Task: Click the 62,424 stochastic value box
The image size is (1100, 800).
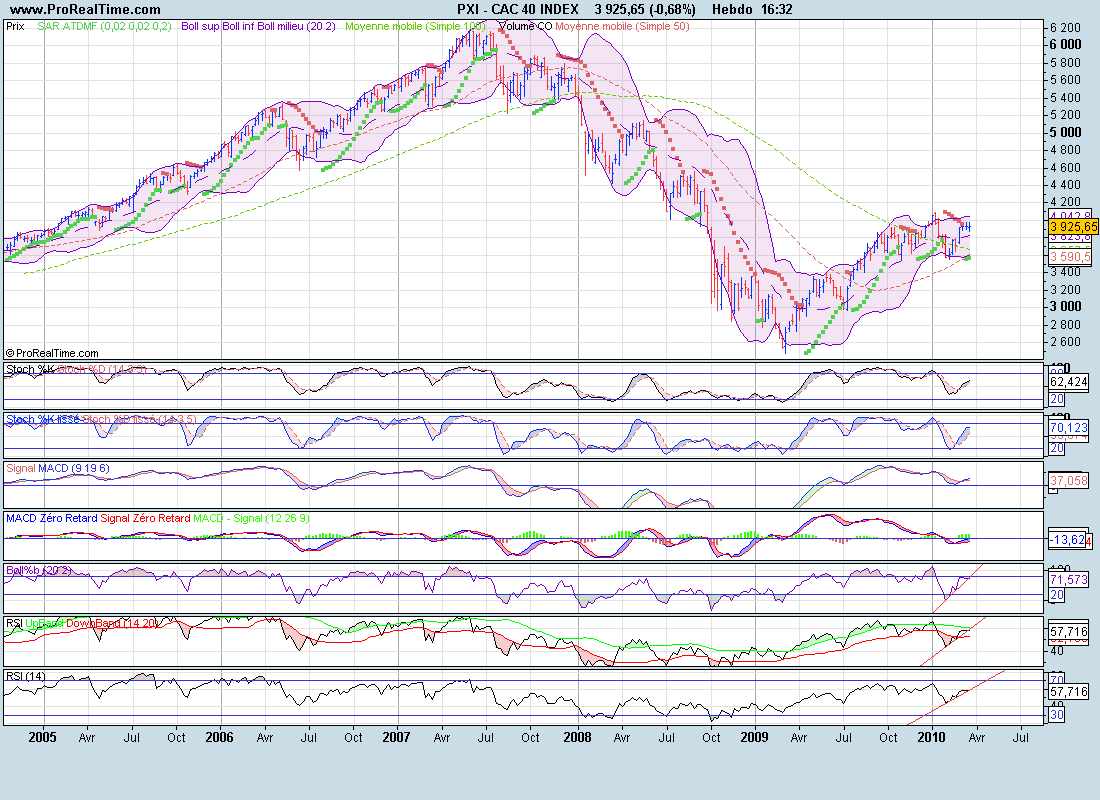Action: pyautogui.click(x=1069, y=382)
